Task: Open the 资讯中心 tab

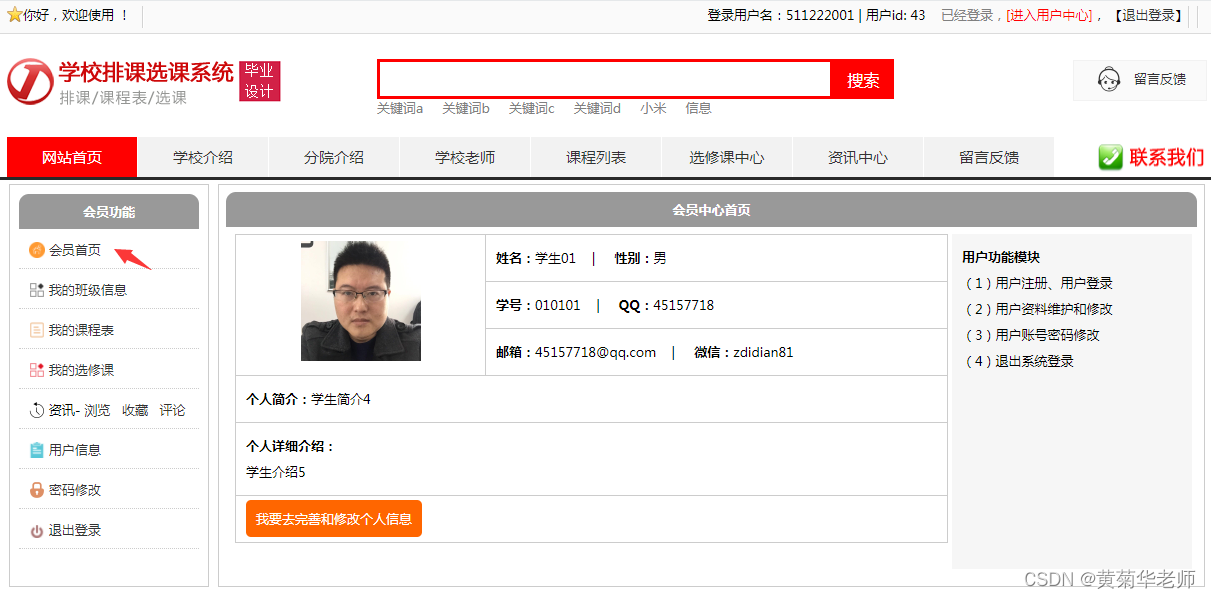Action: (857, 157)
